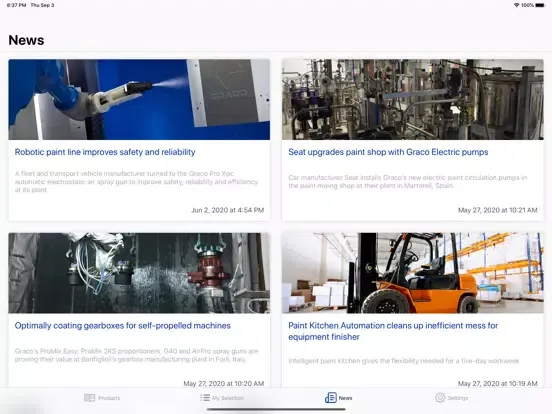Viewport: 552px width, 414px height.
Task: Open 'Seat upgrades paint shop' article title
Action: point(388,152)
